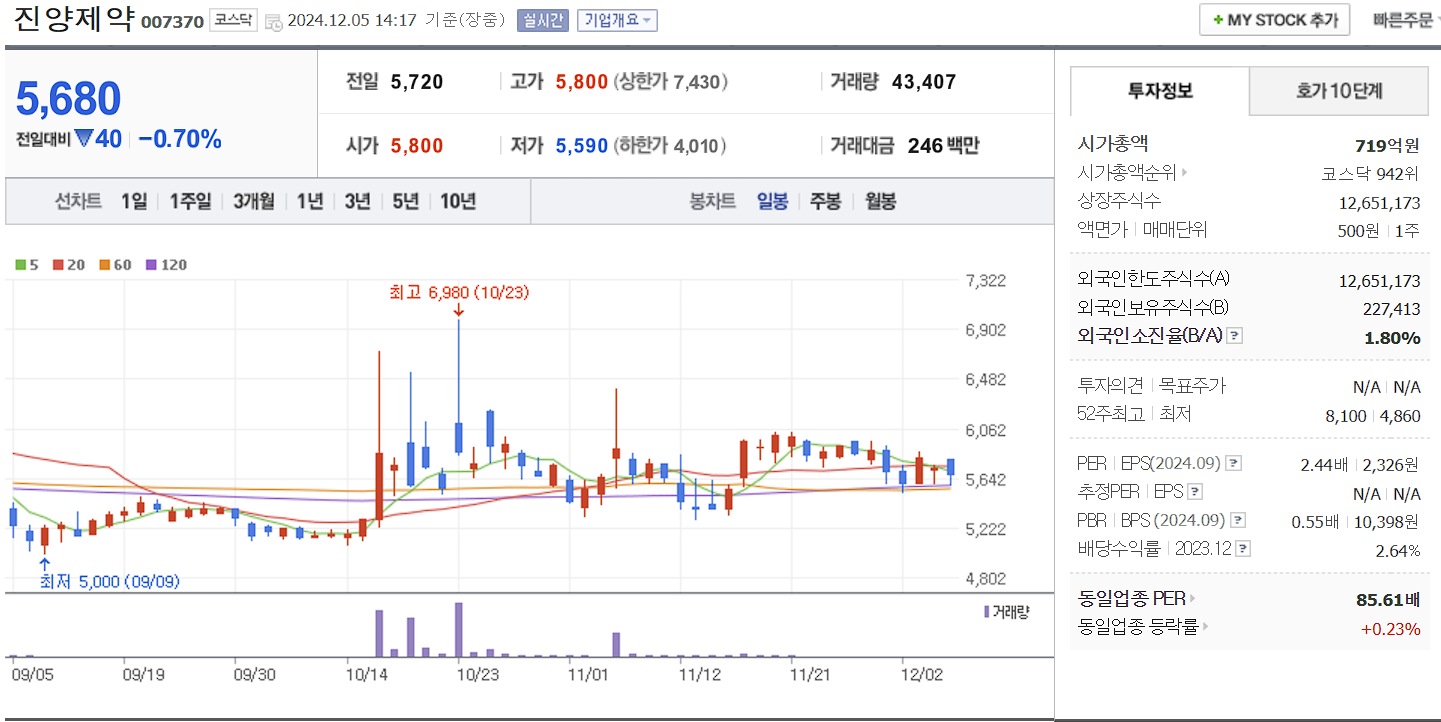Click the red 최고 6,980 arrow marker on the chart
The width and height of the screenshot is (1441, 722).
click(459, 309)
